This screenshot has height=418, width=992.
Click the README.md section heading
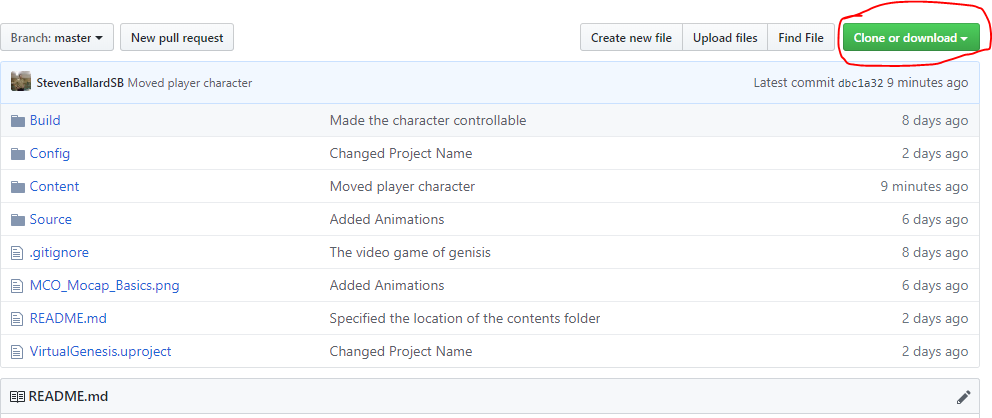[x=68, y=397]
